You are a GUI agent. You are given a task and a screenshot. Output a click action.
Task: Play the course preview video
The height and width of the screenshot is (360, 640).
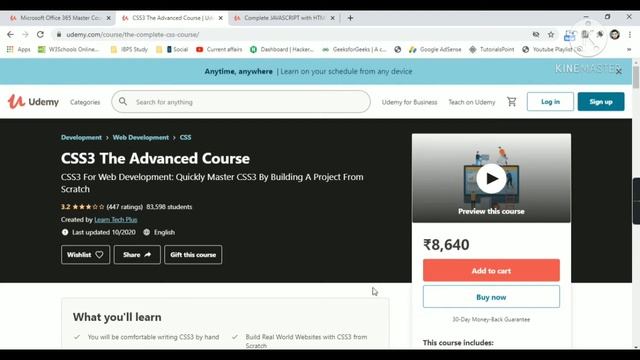coord(491,178)
